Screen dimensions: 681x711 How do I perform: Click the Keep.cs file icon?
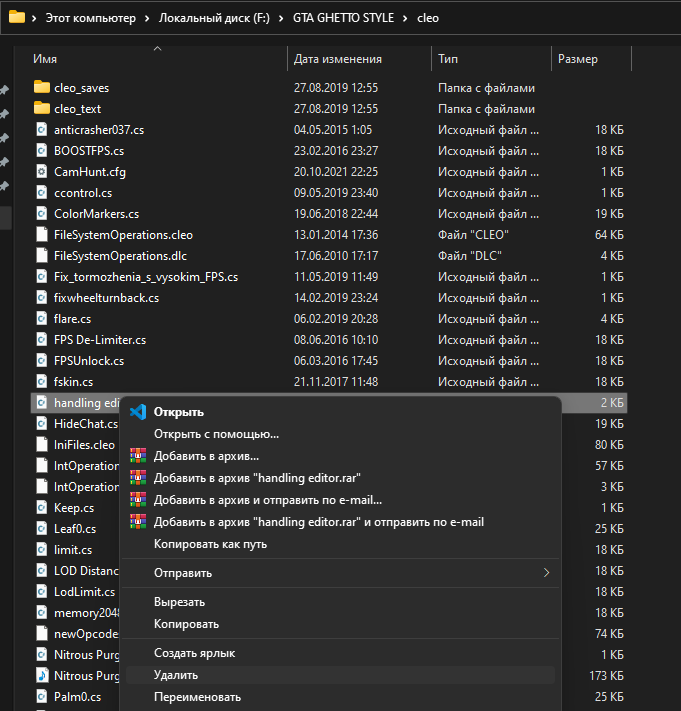point(42,507)
